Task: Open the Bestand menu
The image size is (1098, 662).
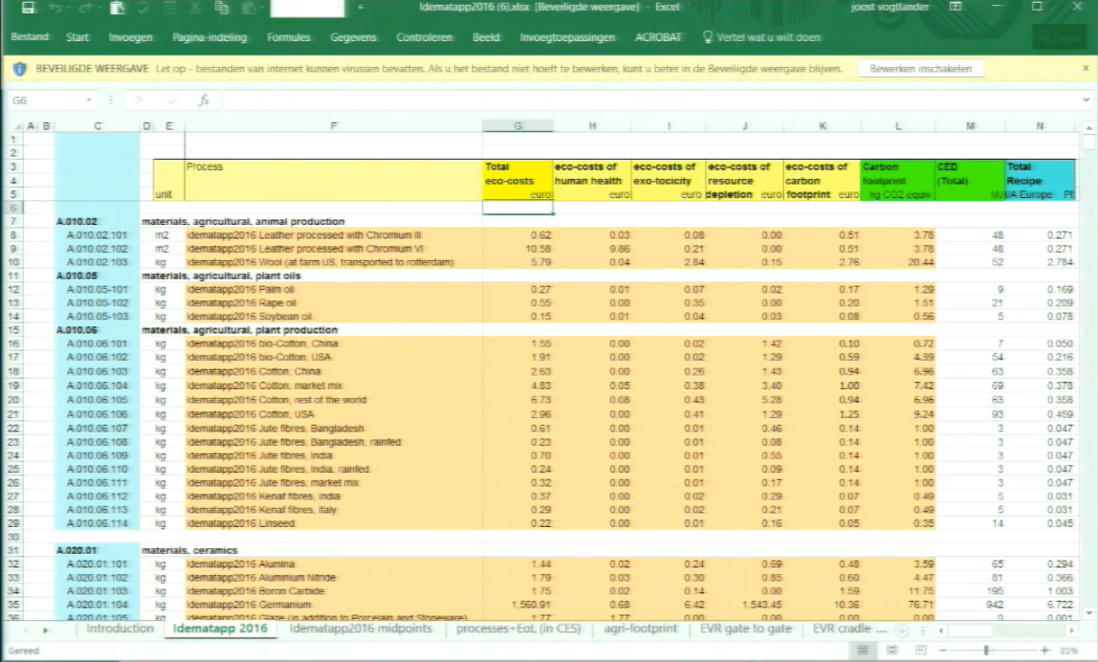Action: point(29,37)
